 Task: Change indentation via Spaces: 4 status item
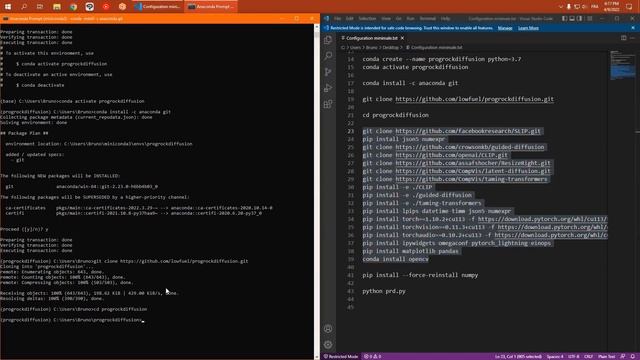click(x=555, y=356)
